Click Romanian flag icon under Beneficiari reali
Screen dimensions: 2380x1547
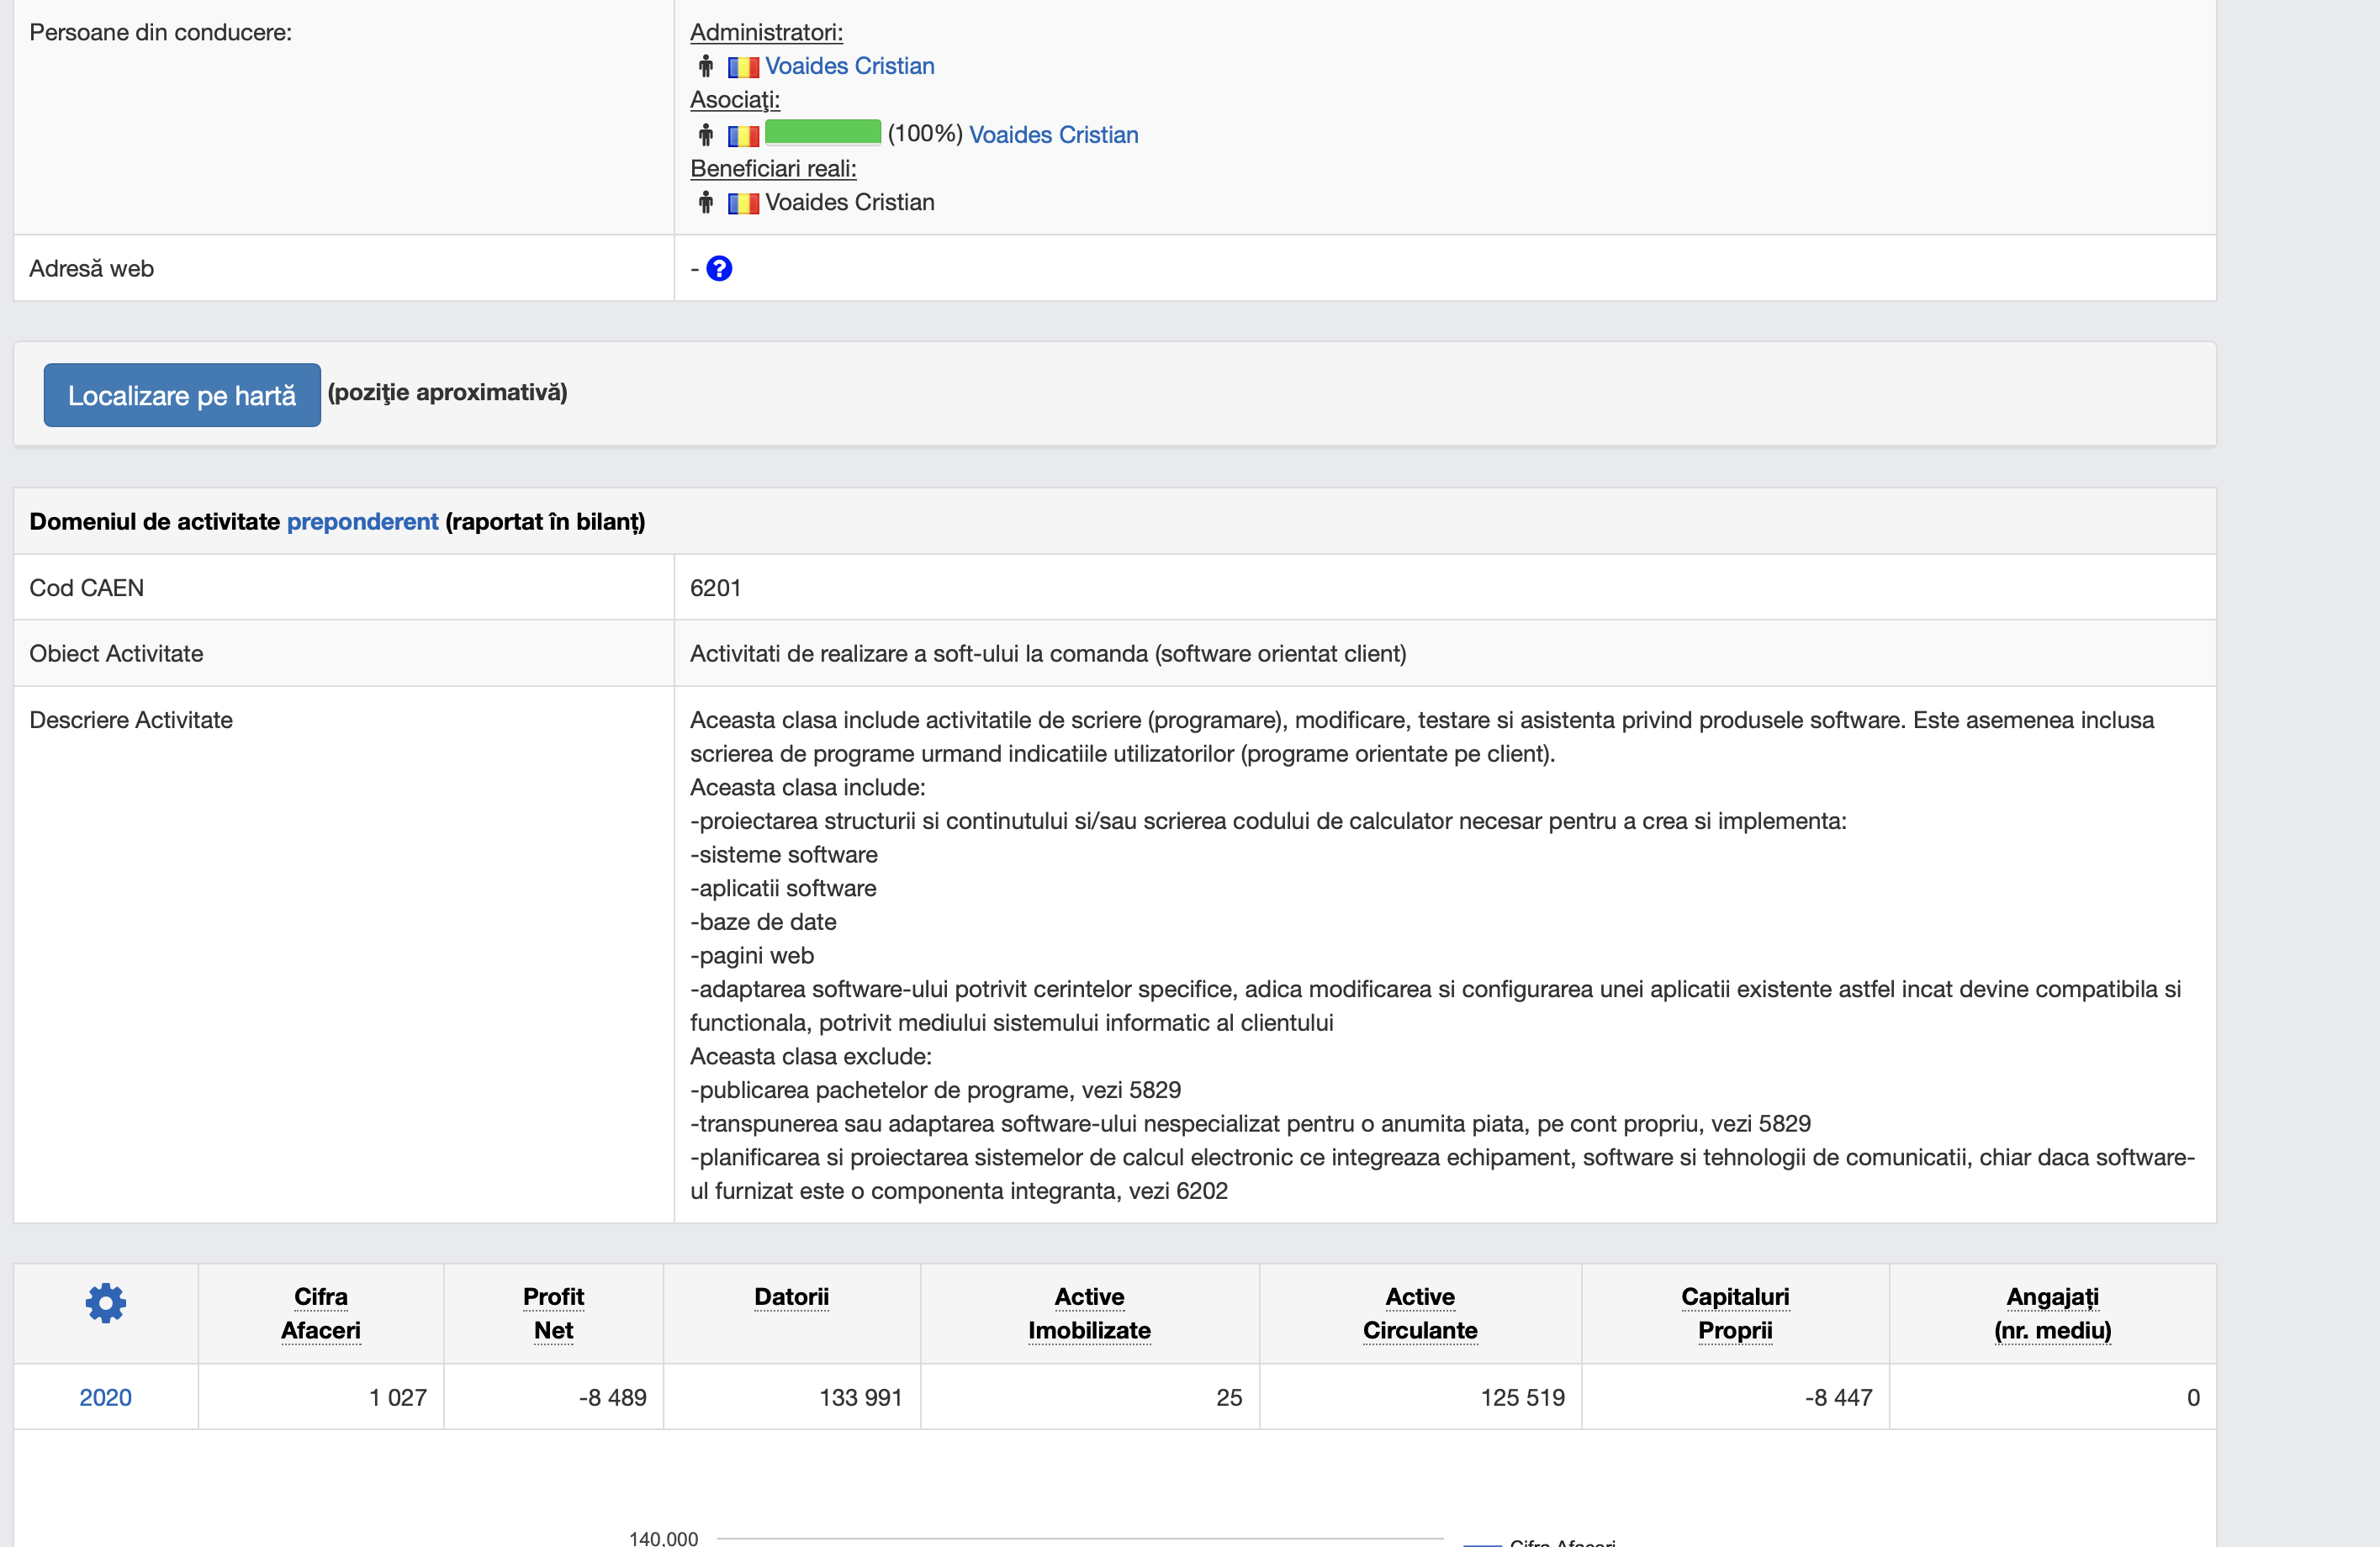[743, 203]
